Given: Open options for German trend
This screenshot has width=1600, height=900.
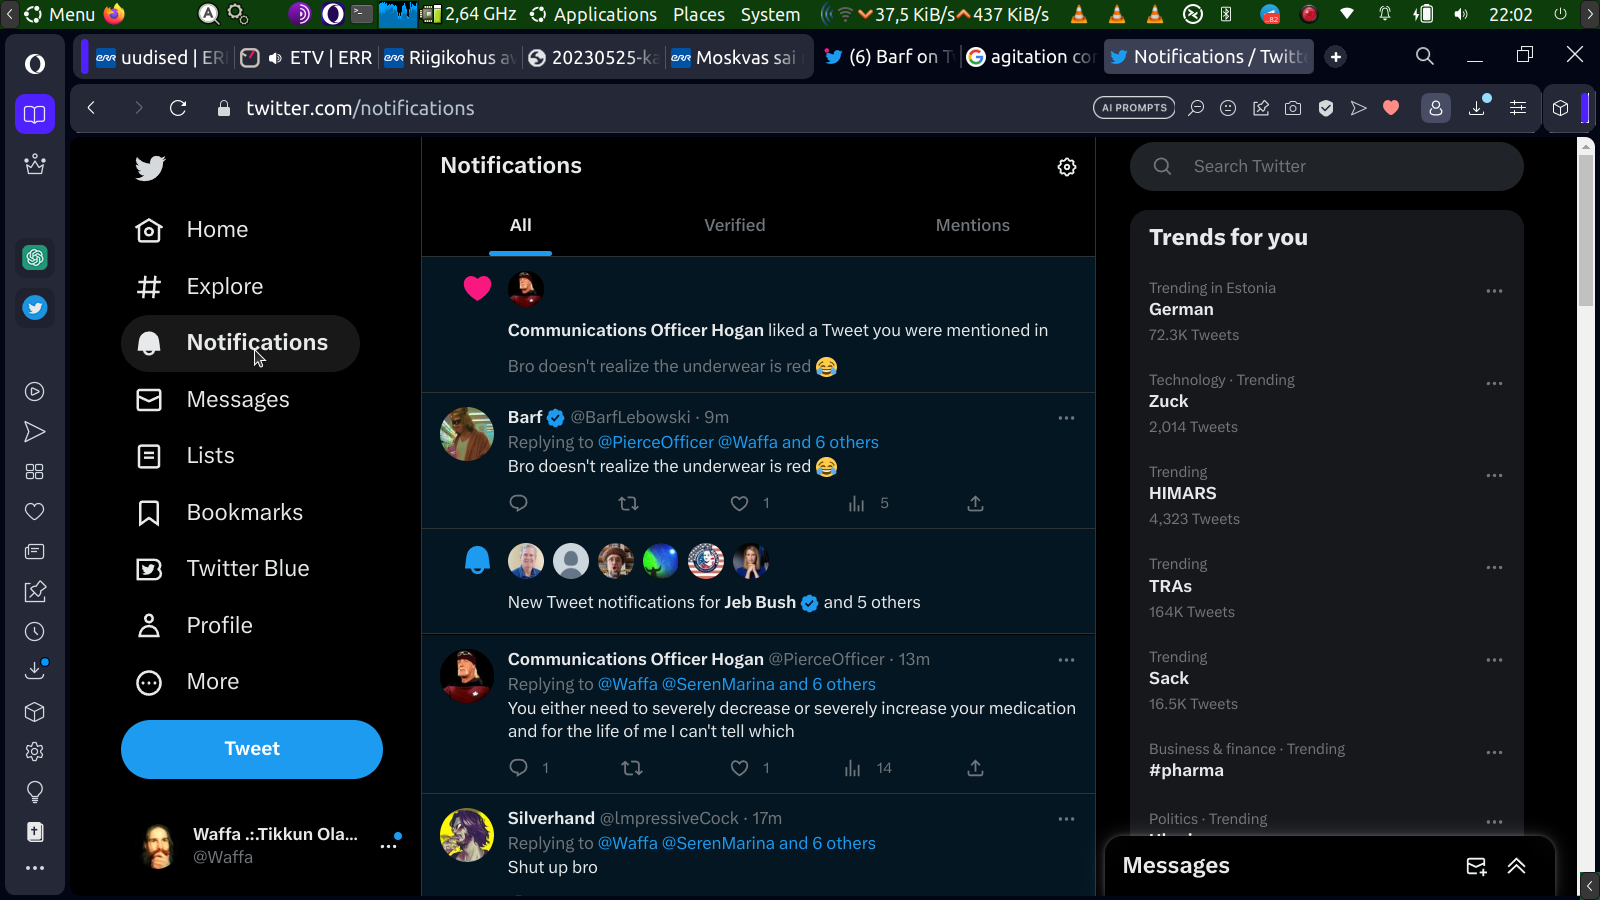Looking at the screenshot, I should tap(1495, 291).
